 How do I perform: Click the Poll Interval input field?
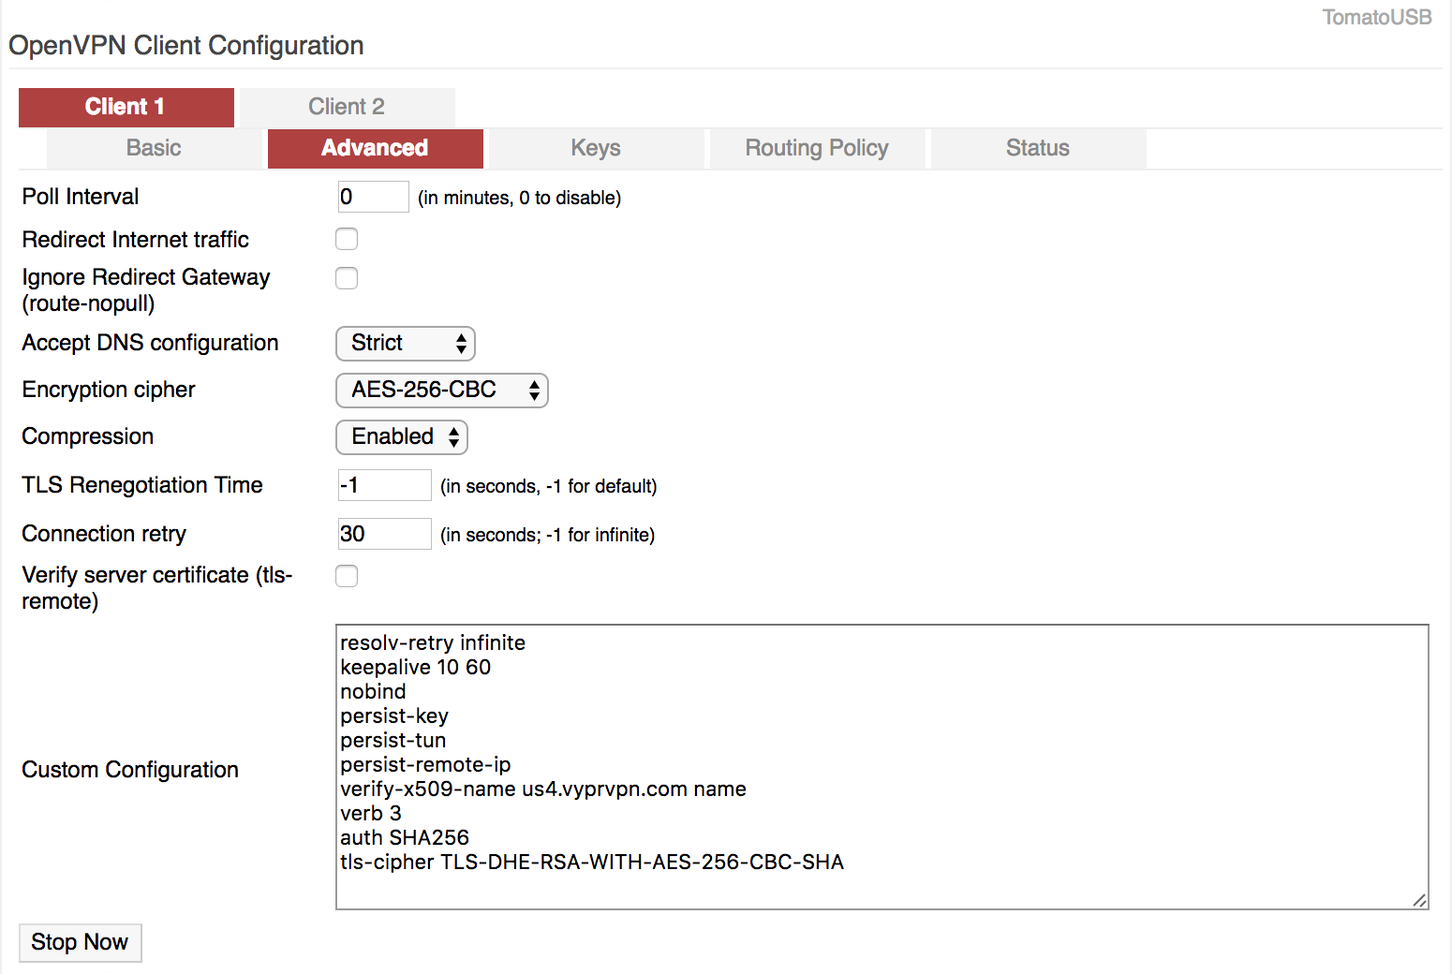(x=373, y=197)
